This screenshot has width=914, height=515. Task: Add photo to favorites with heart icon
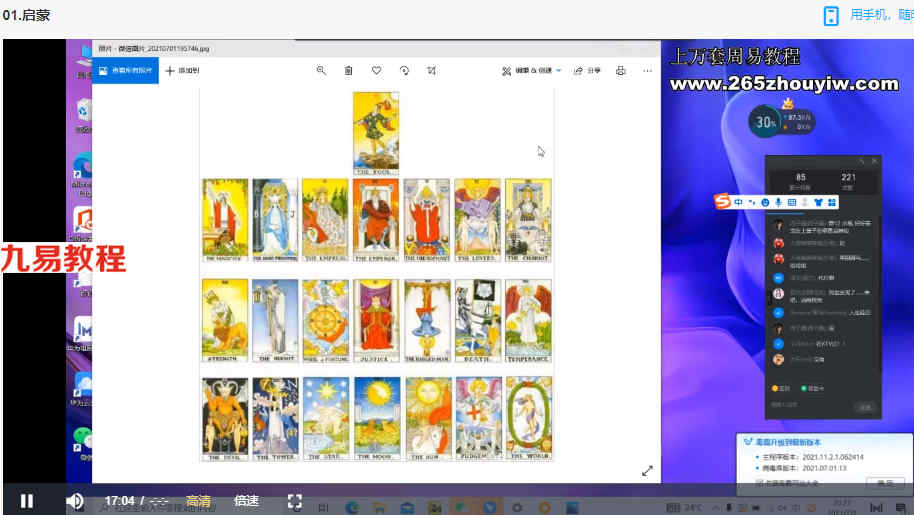(x=377, y=70)
